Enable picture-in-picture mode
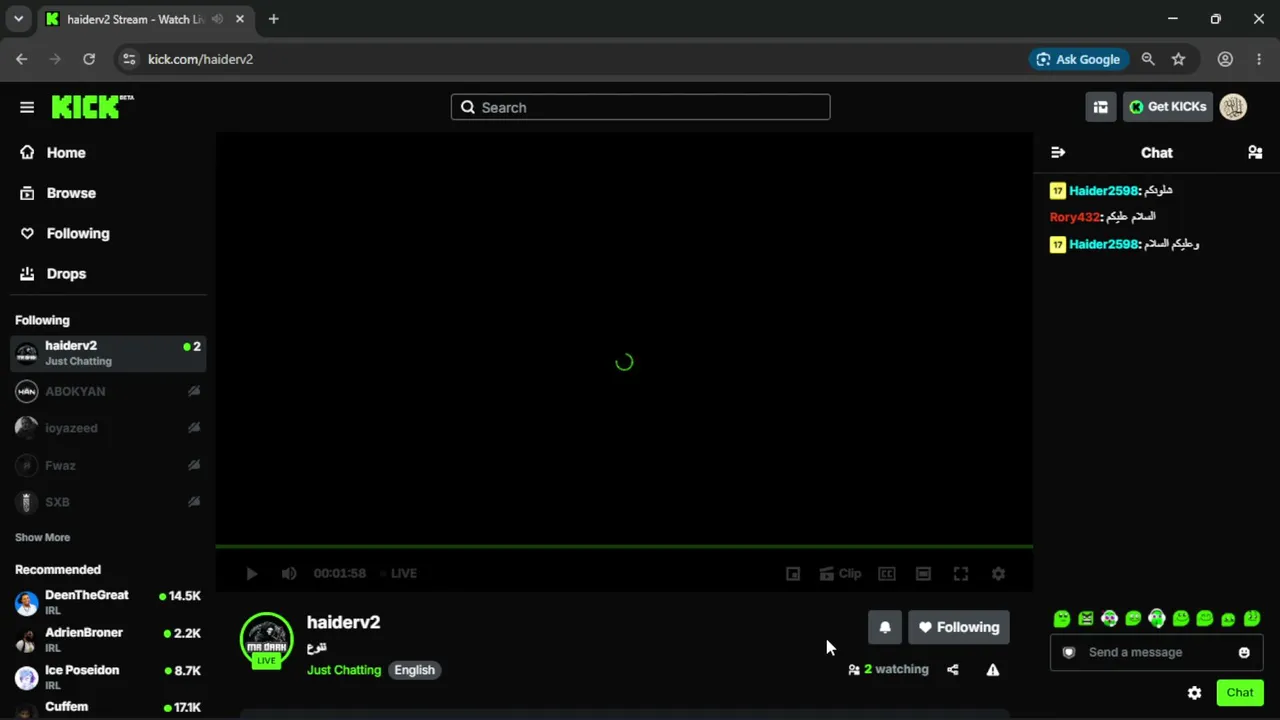Viewport: 1280px width, 720px height. [793, 574]
